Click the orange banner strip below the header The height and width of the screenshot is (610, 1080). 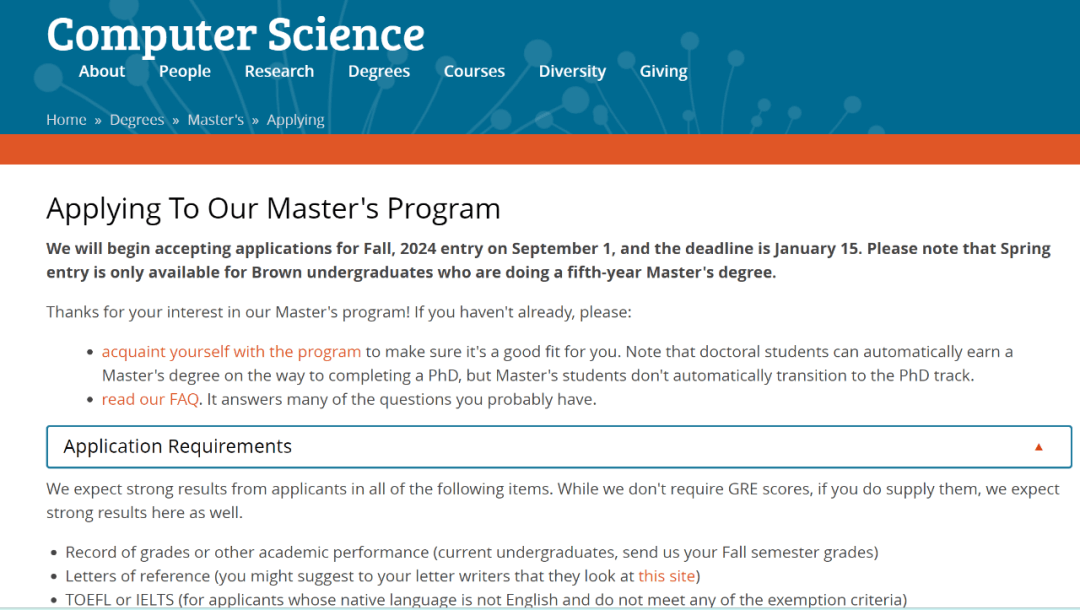tap(540, 149)
